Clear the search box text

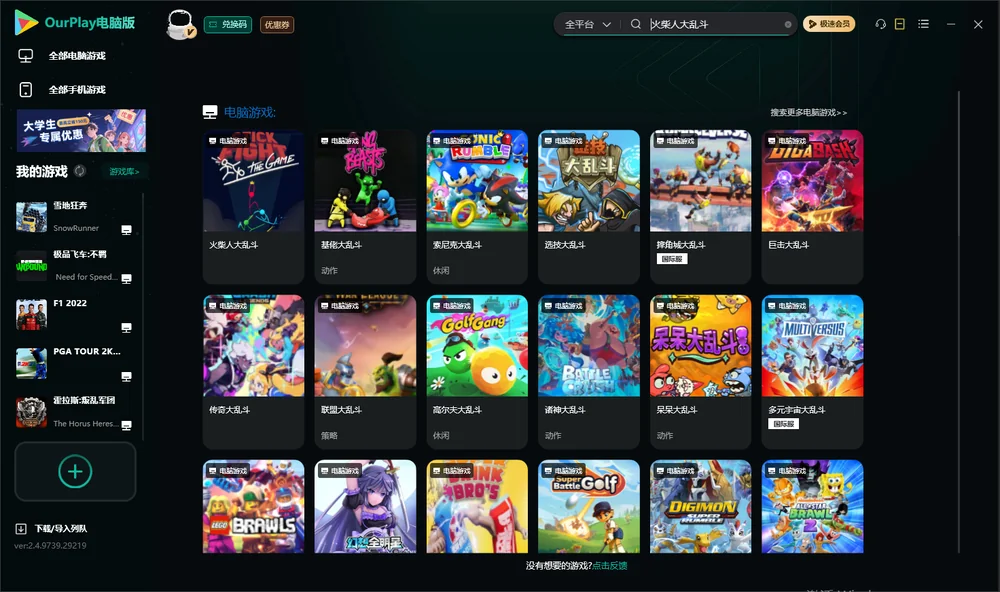click(788, 25)
